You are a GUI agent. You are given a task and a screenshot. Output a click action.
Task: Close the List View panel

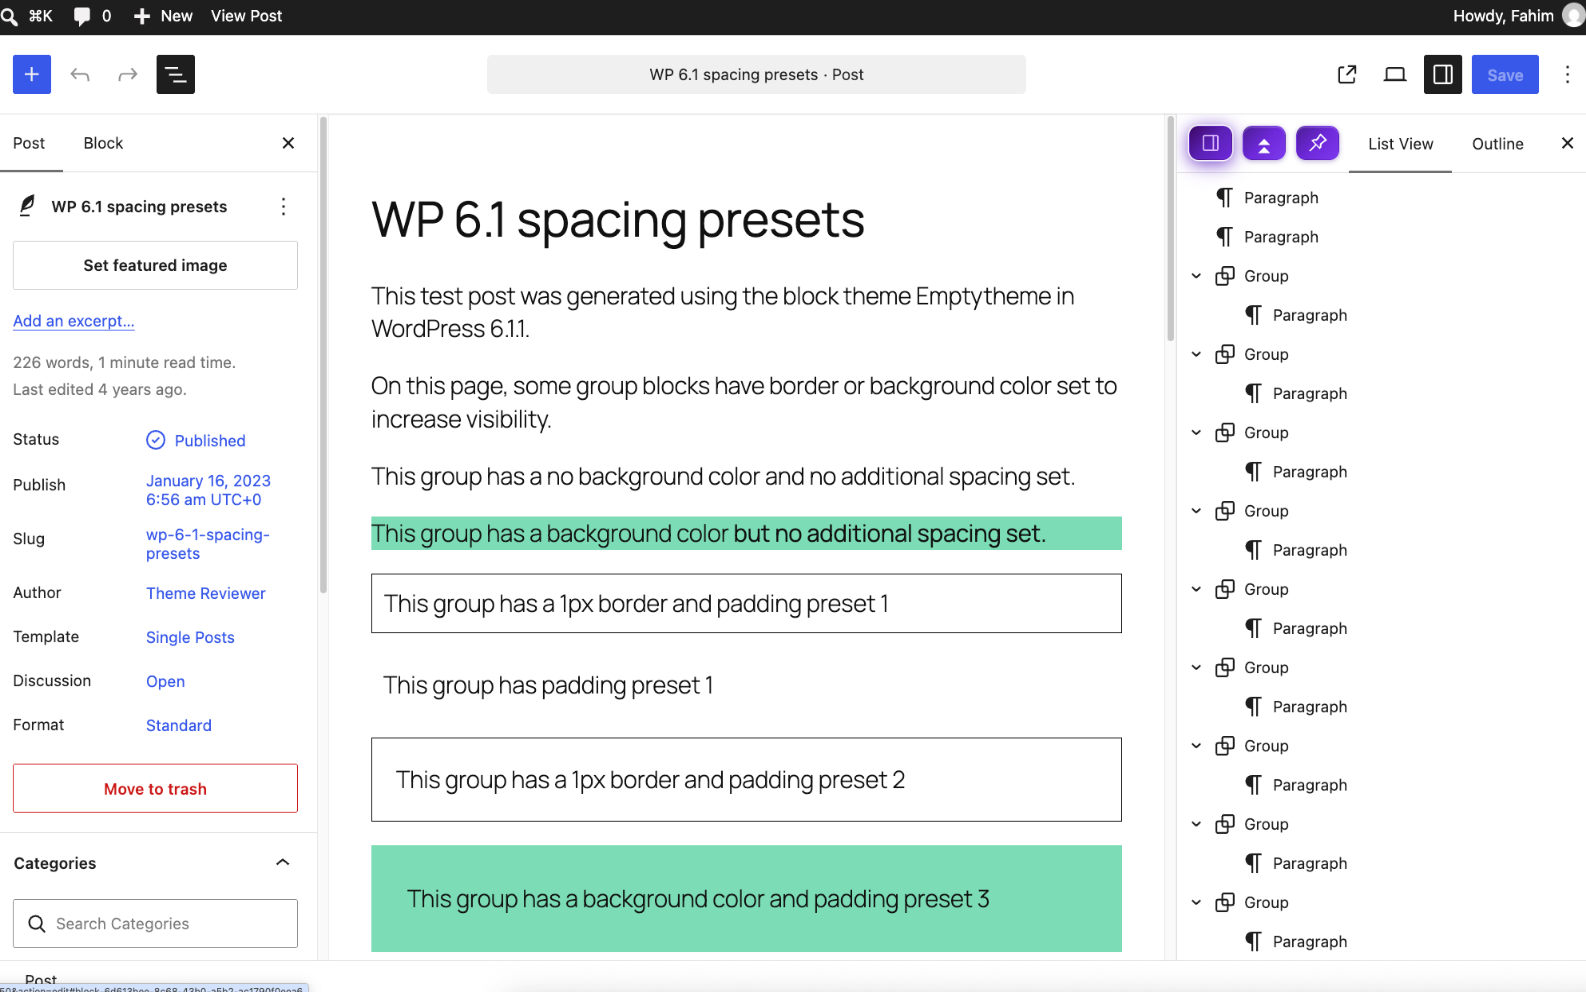pyautogui.click(x=1567, y=143)
